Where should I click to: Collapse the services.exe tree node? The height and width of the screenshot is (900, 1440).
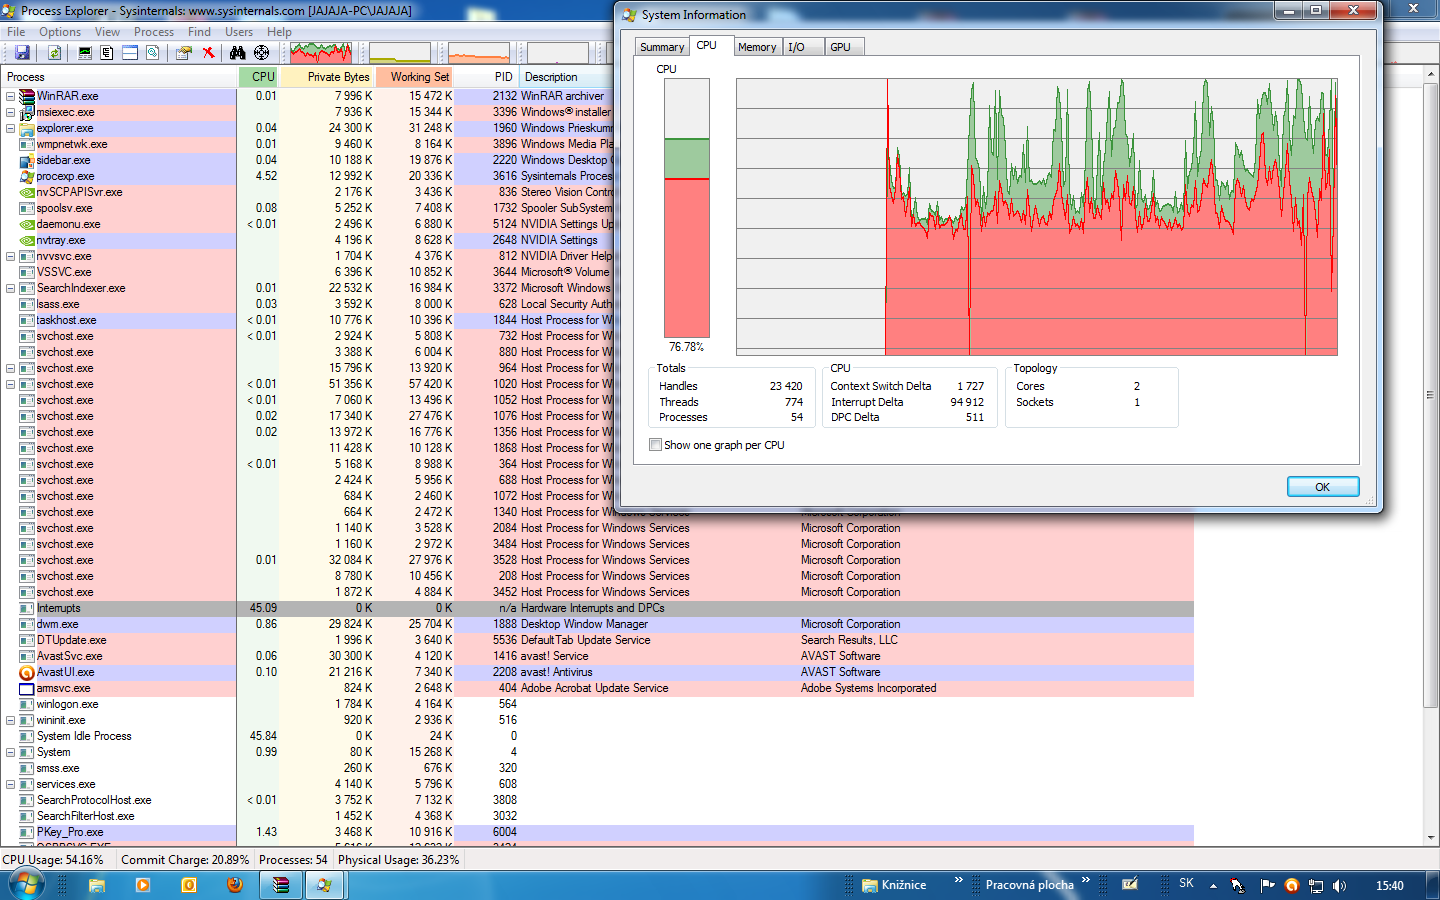coord(10,784)
